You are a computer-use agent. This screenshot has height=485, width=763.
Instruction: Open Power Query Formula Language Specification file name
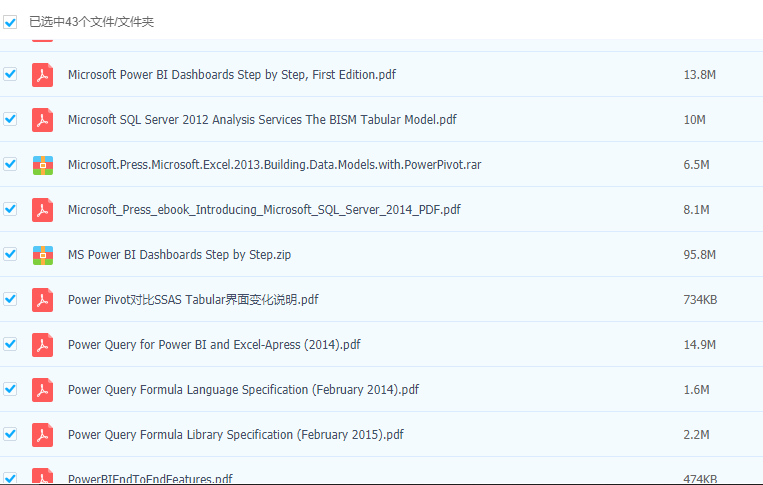point(243,390)
